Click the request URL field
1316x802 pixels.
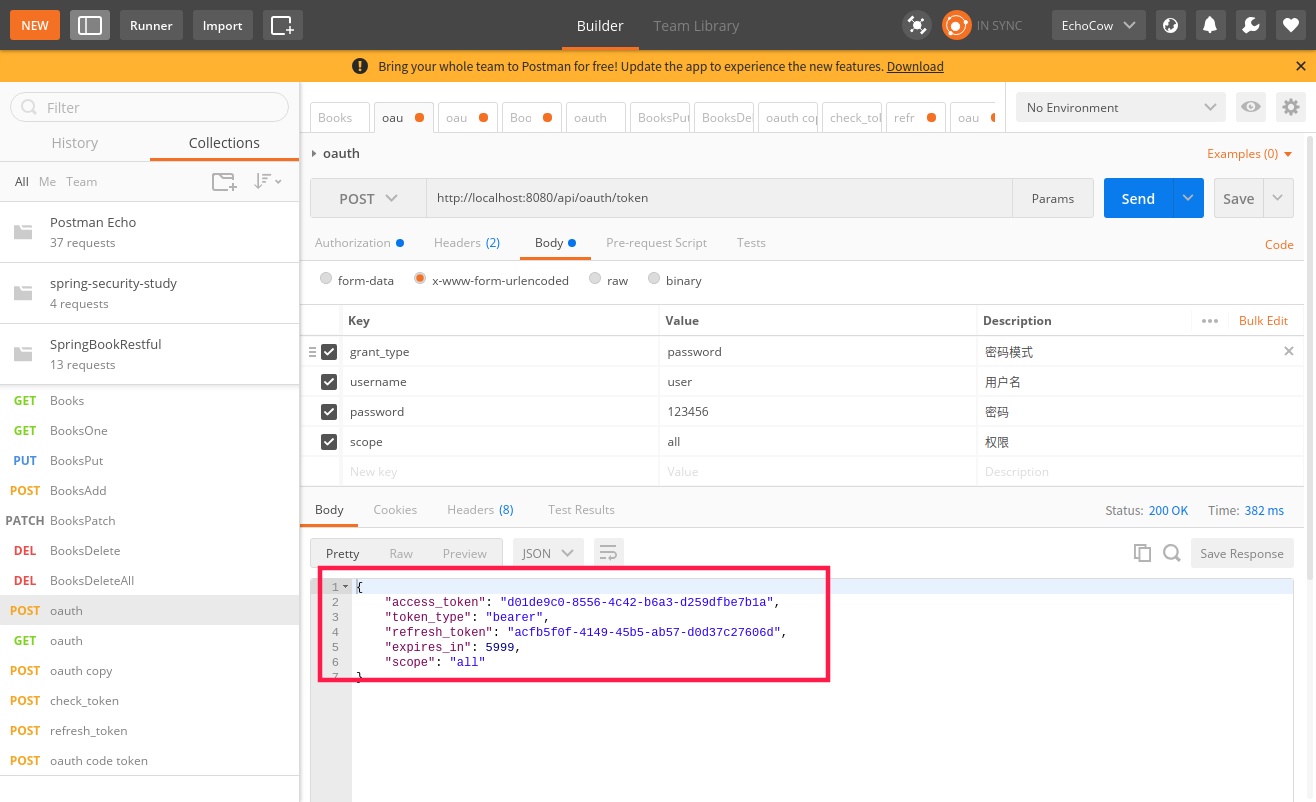pos(719,198)
